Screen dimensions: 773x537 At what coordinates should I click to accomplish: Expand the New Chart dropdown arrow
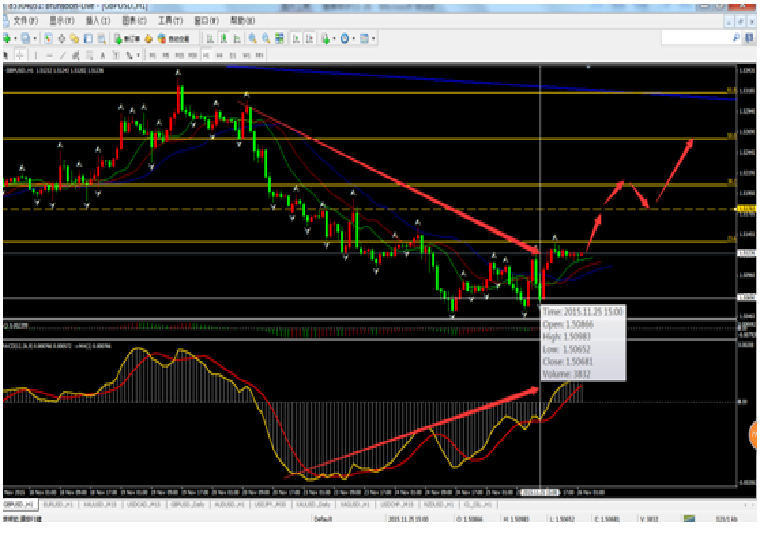click(x=15, y=39)
